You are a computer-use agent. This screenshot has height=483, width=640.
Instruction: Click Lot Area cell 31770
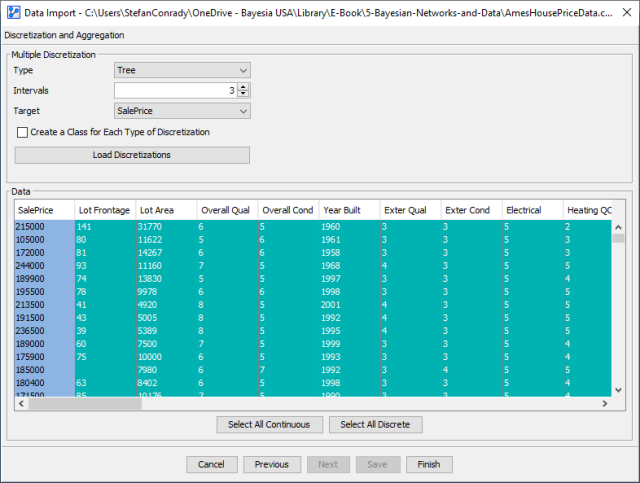coord(167,227)
